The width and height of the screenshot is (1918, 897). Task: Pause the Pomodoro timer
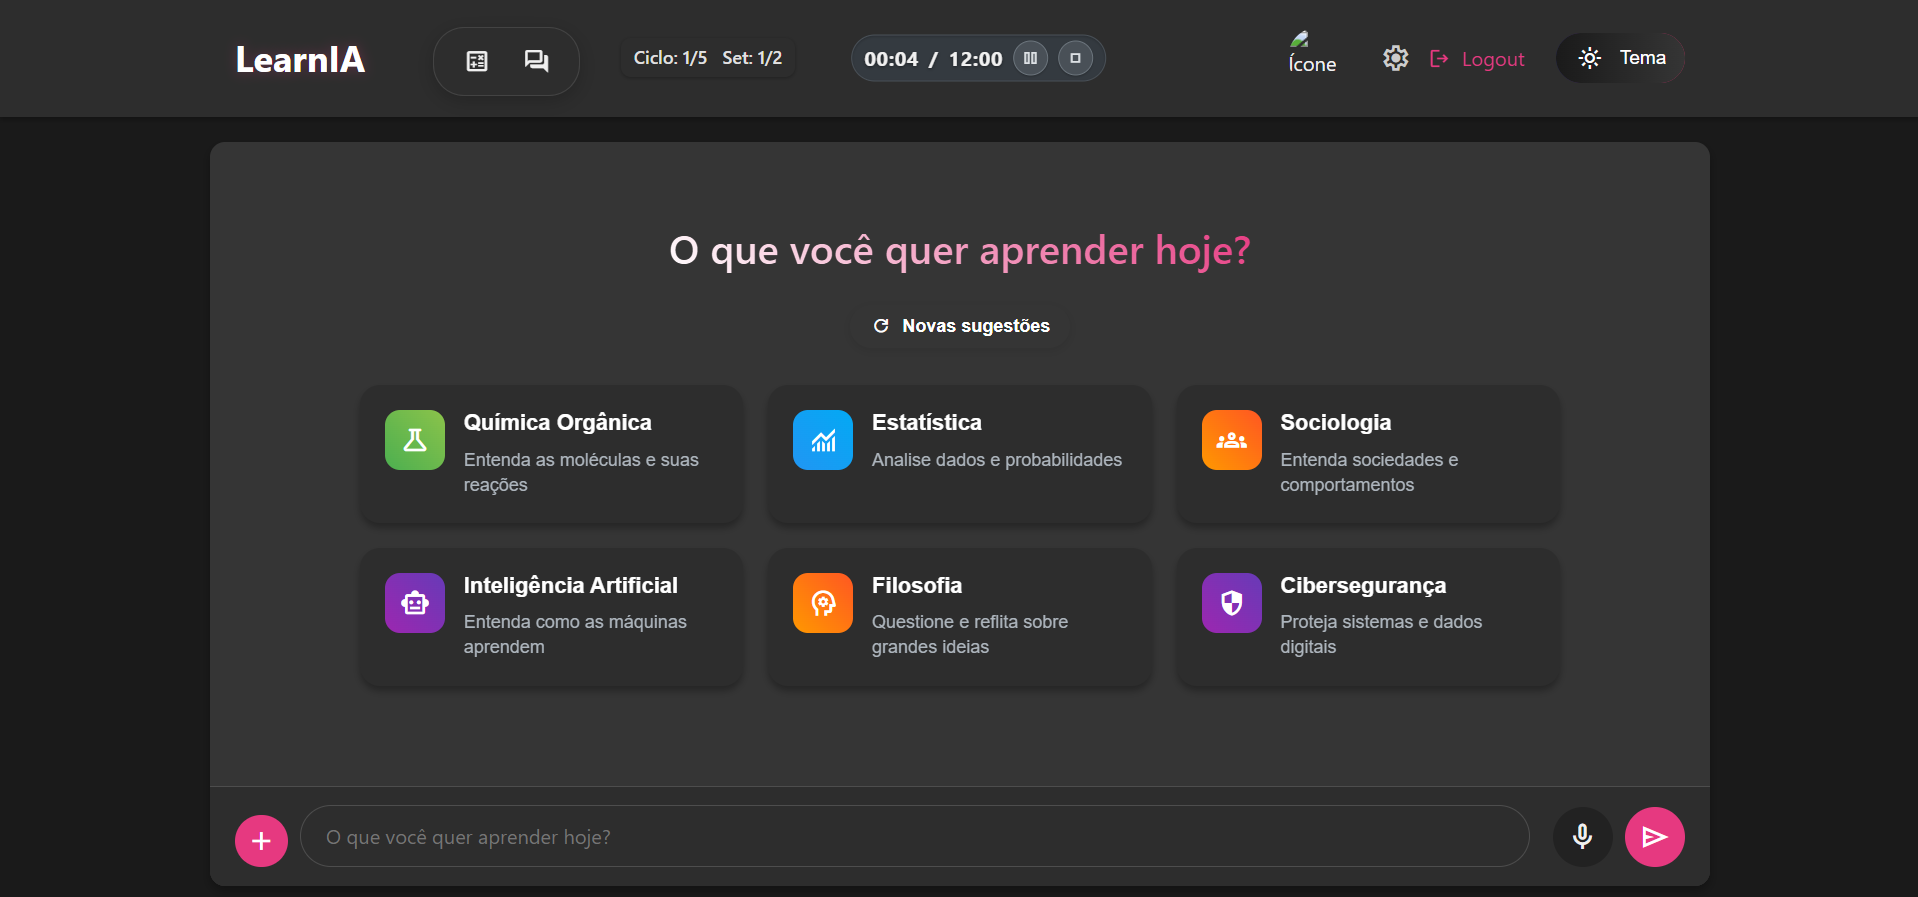1030,58
